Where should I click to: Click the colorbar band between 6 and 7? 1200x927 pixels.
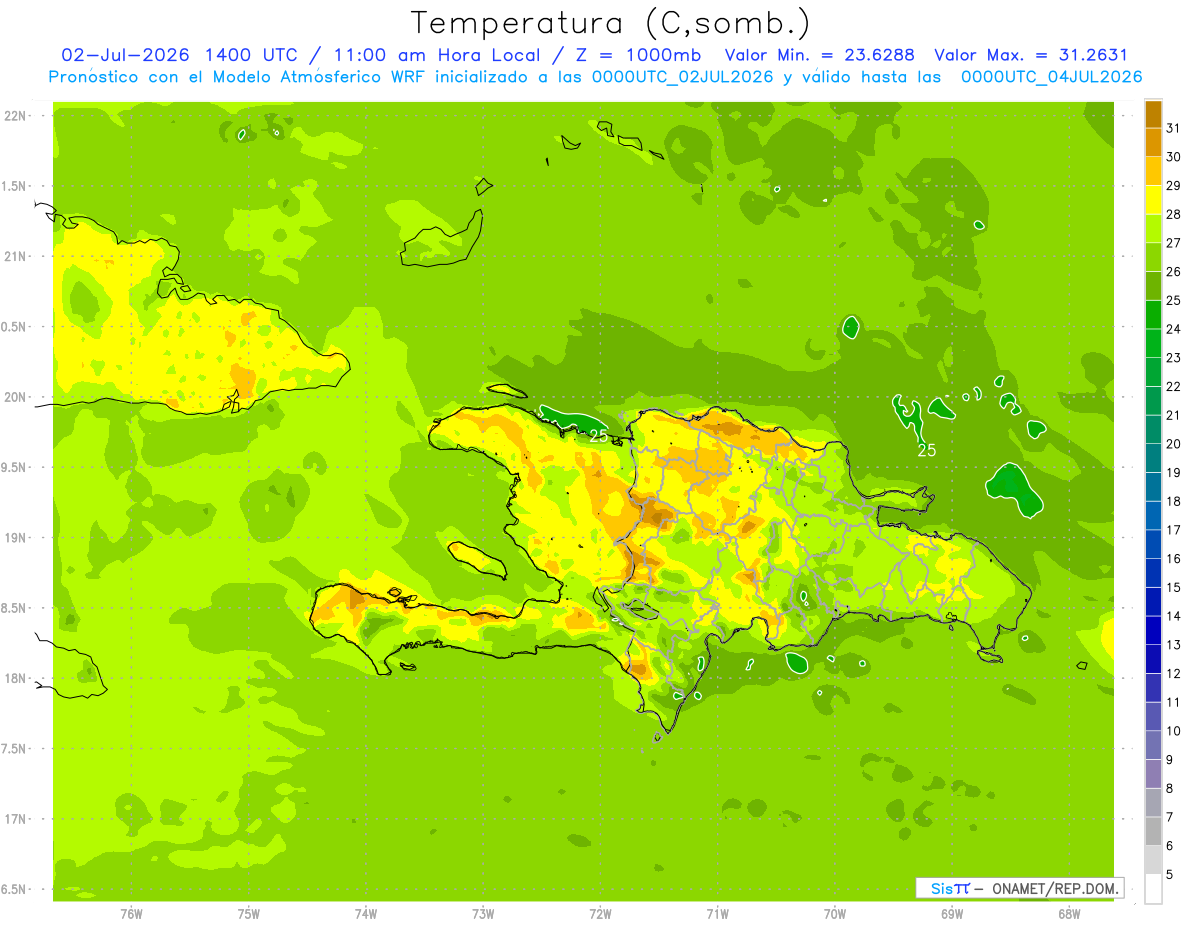(1153, 831)
